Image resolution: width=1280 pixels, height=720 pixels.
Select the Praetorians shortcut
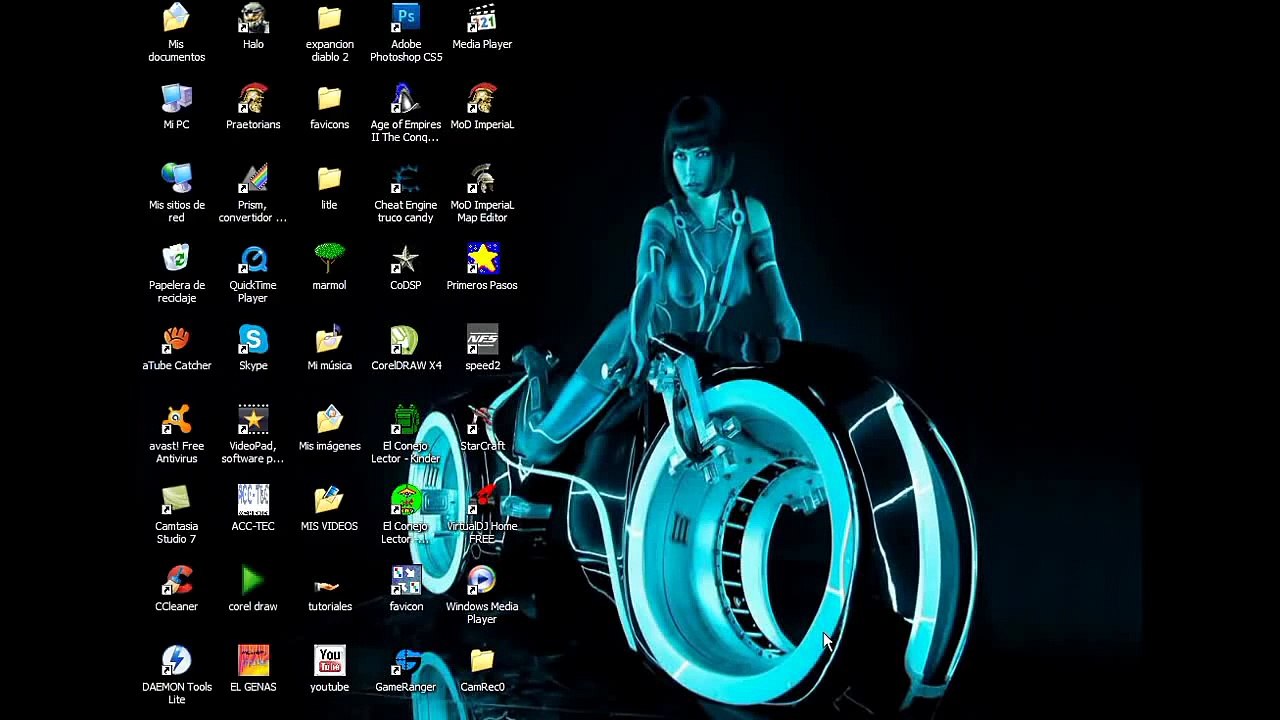tap(253, 98)
